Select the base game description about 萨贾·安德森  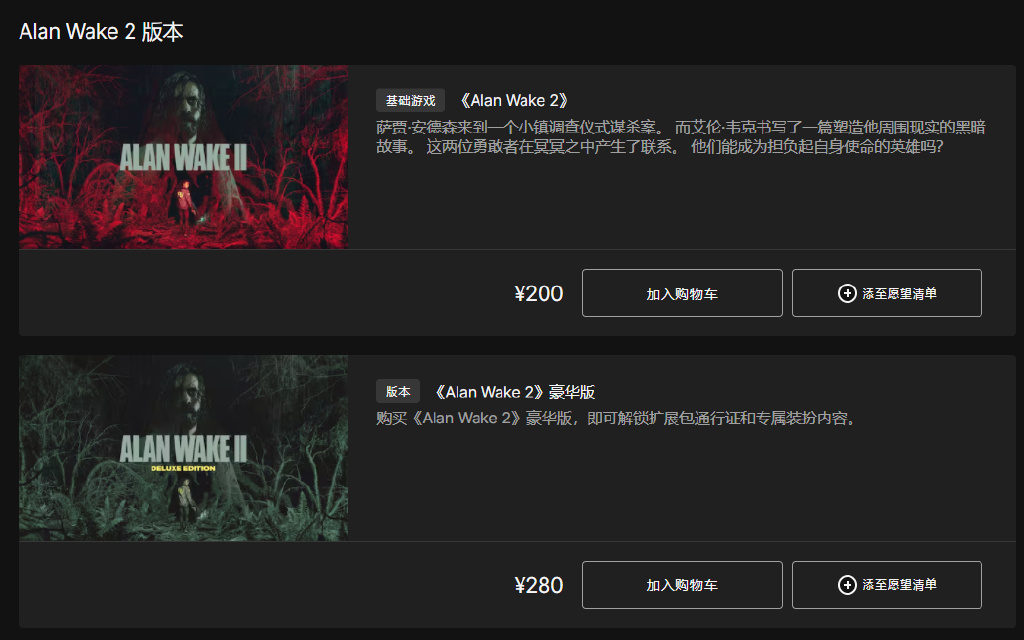click(x=680, y=136)
